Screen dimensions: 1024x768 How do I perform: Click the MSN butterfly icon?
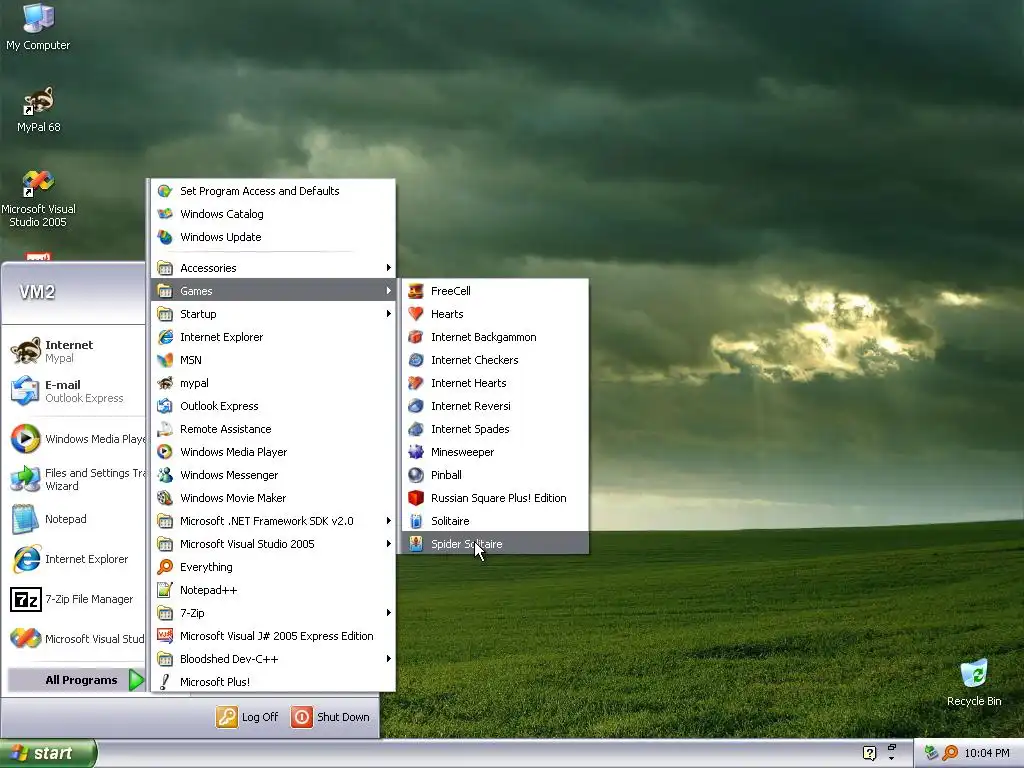[x=165, y=360]
